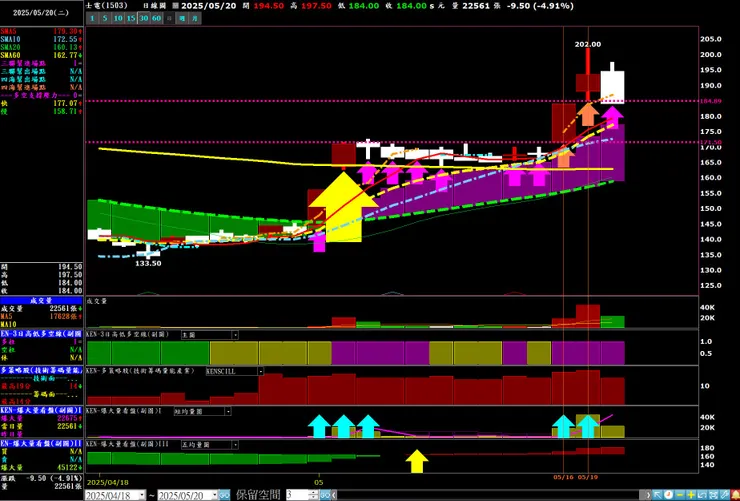Click the round orange icon in the bottom toolbar
The height and width of the screenshot is (501, 740).
tap(669, 495)
